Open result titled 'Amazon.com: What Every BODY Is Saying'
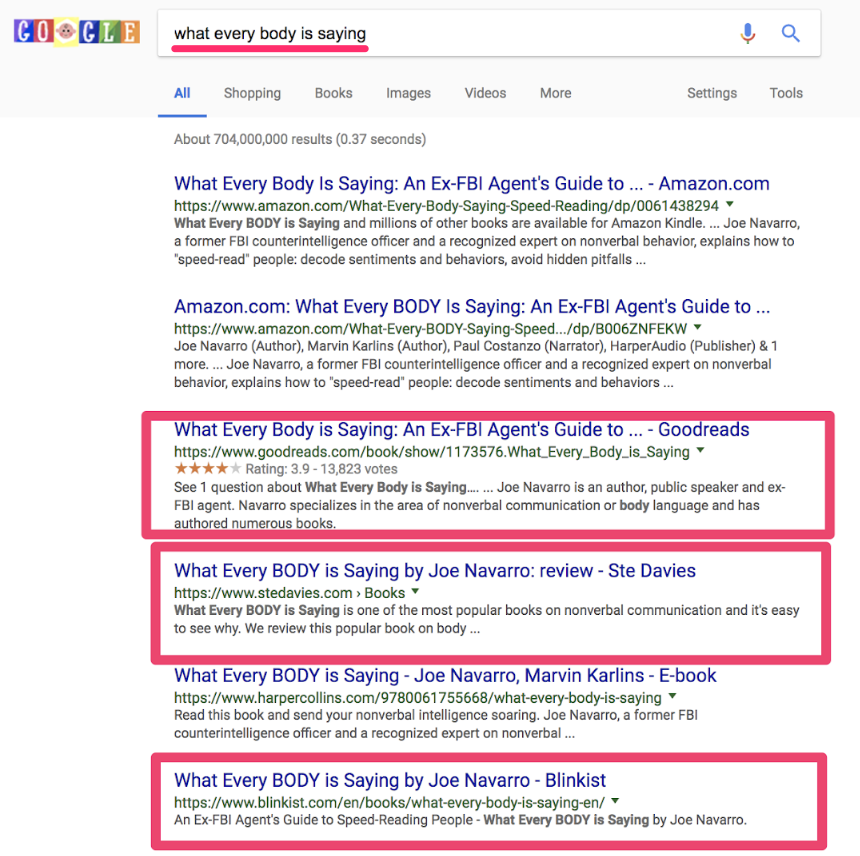The height and width of the screenshot is (856, 860). tap(472, 307)
